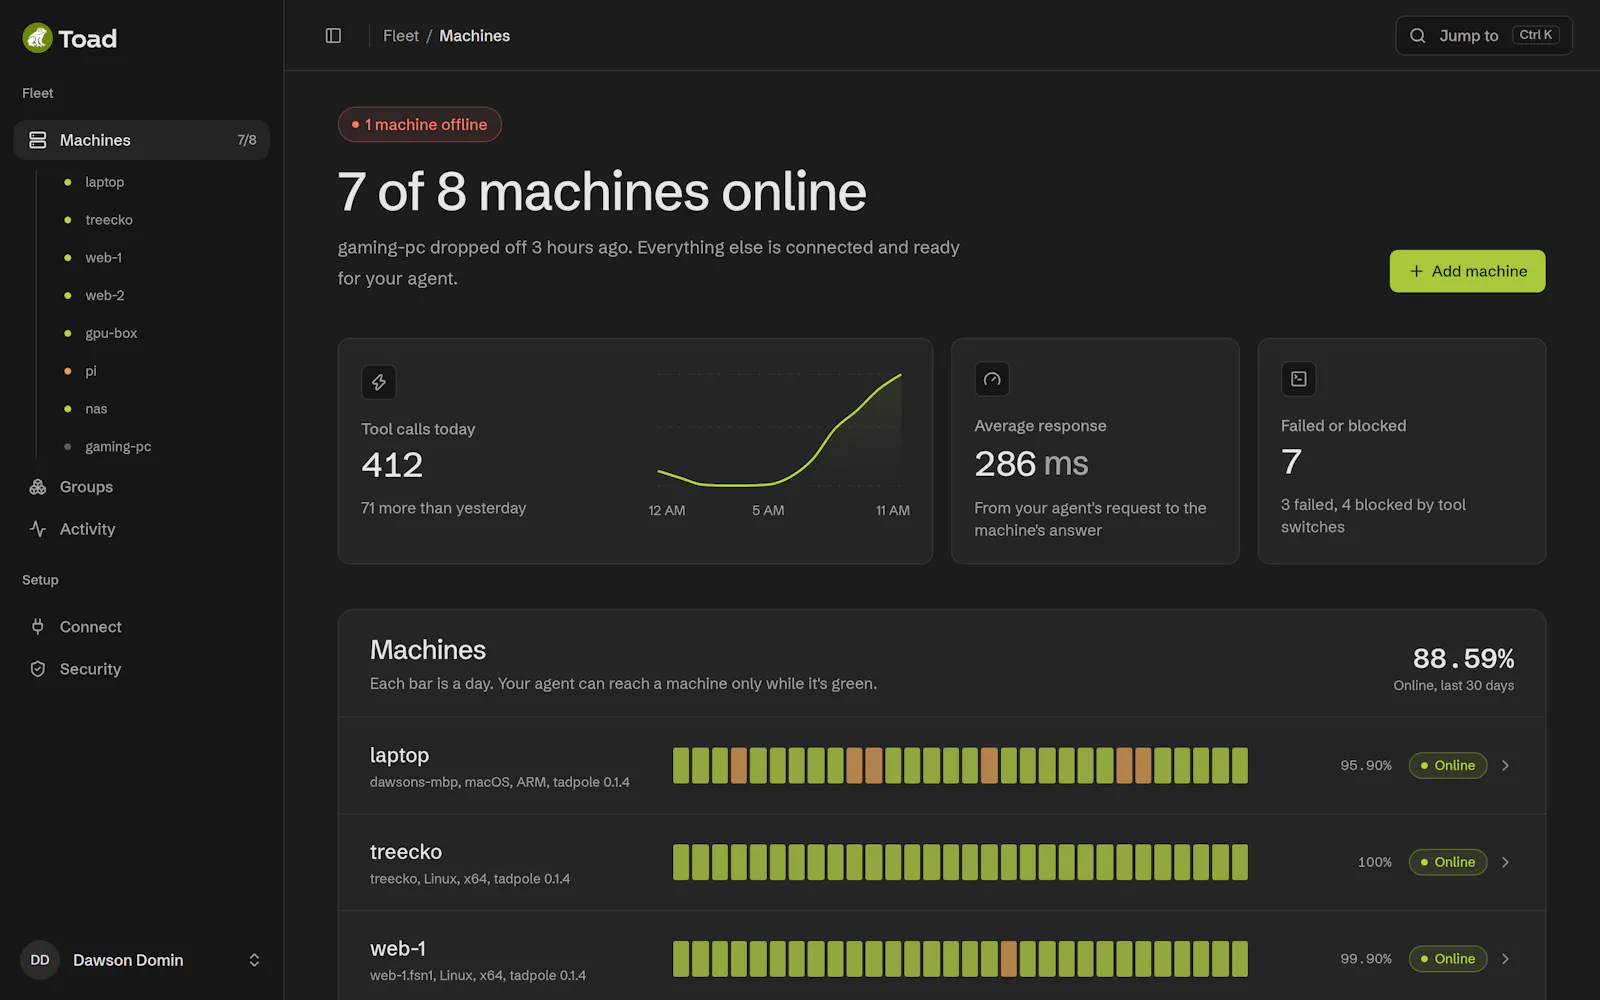
Task: Expand the Dawson Domin account switcher
Action: pyautogui.click(x=141, y=960)
